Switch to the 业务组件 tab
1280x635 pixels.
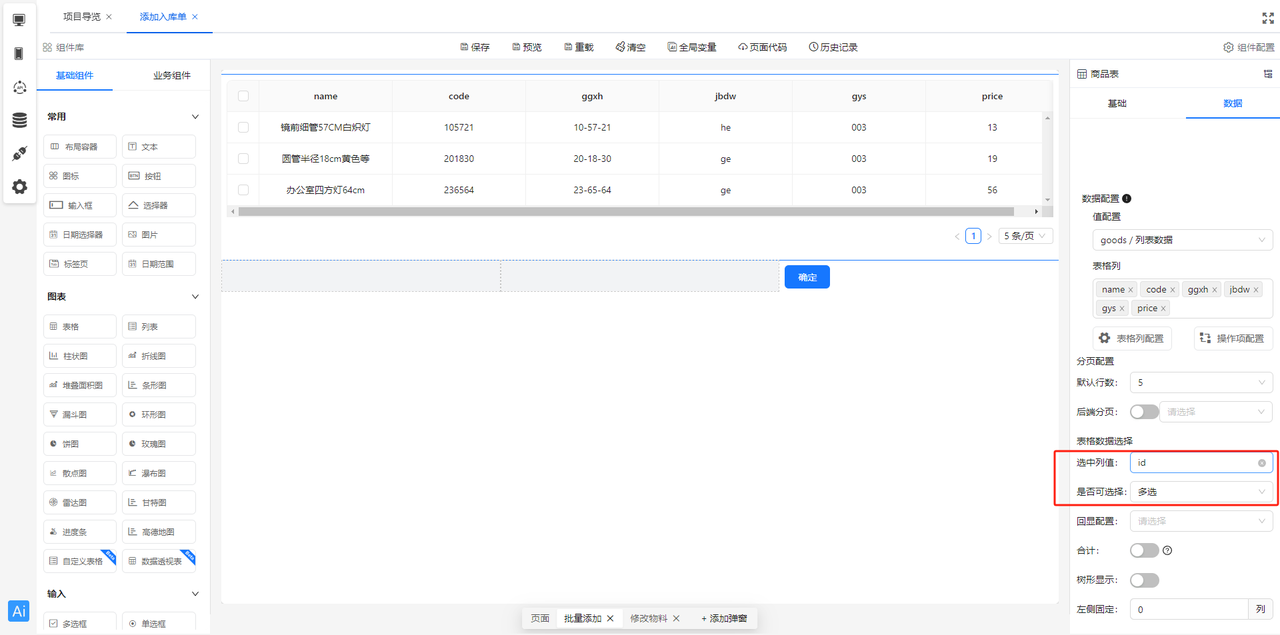171,76
